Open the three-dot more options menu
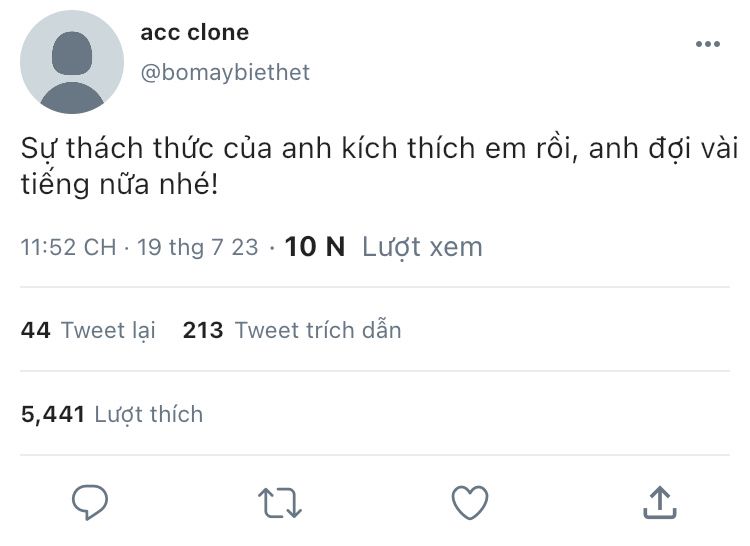Viewport: 750px width, 546px height. (707, 44)
